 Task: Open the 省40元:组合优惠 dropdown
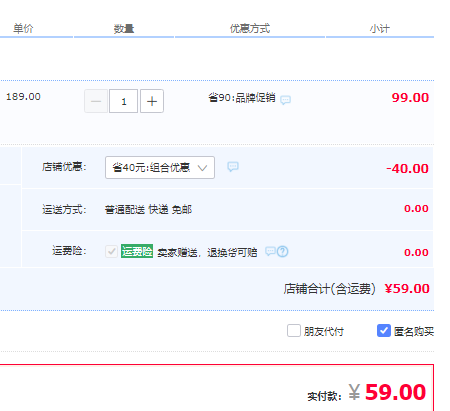pyautogui.click(x=160, y=167)
